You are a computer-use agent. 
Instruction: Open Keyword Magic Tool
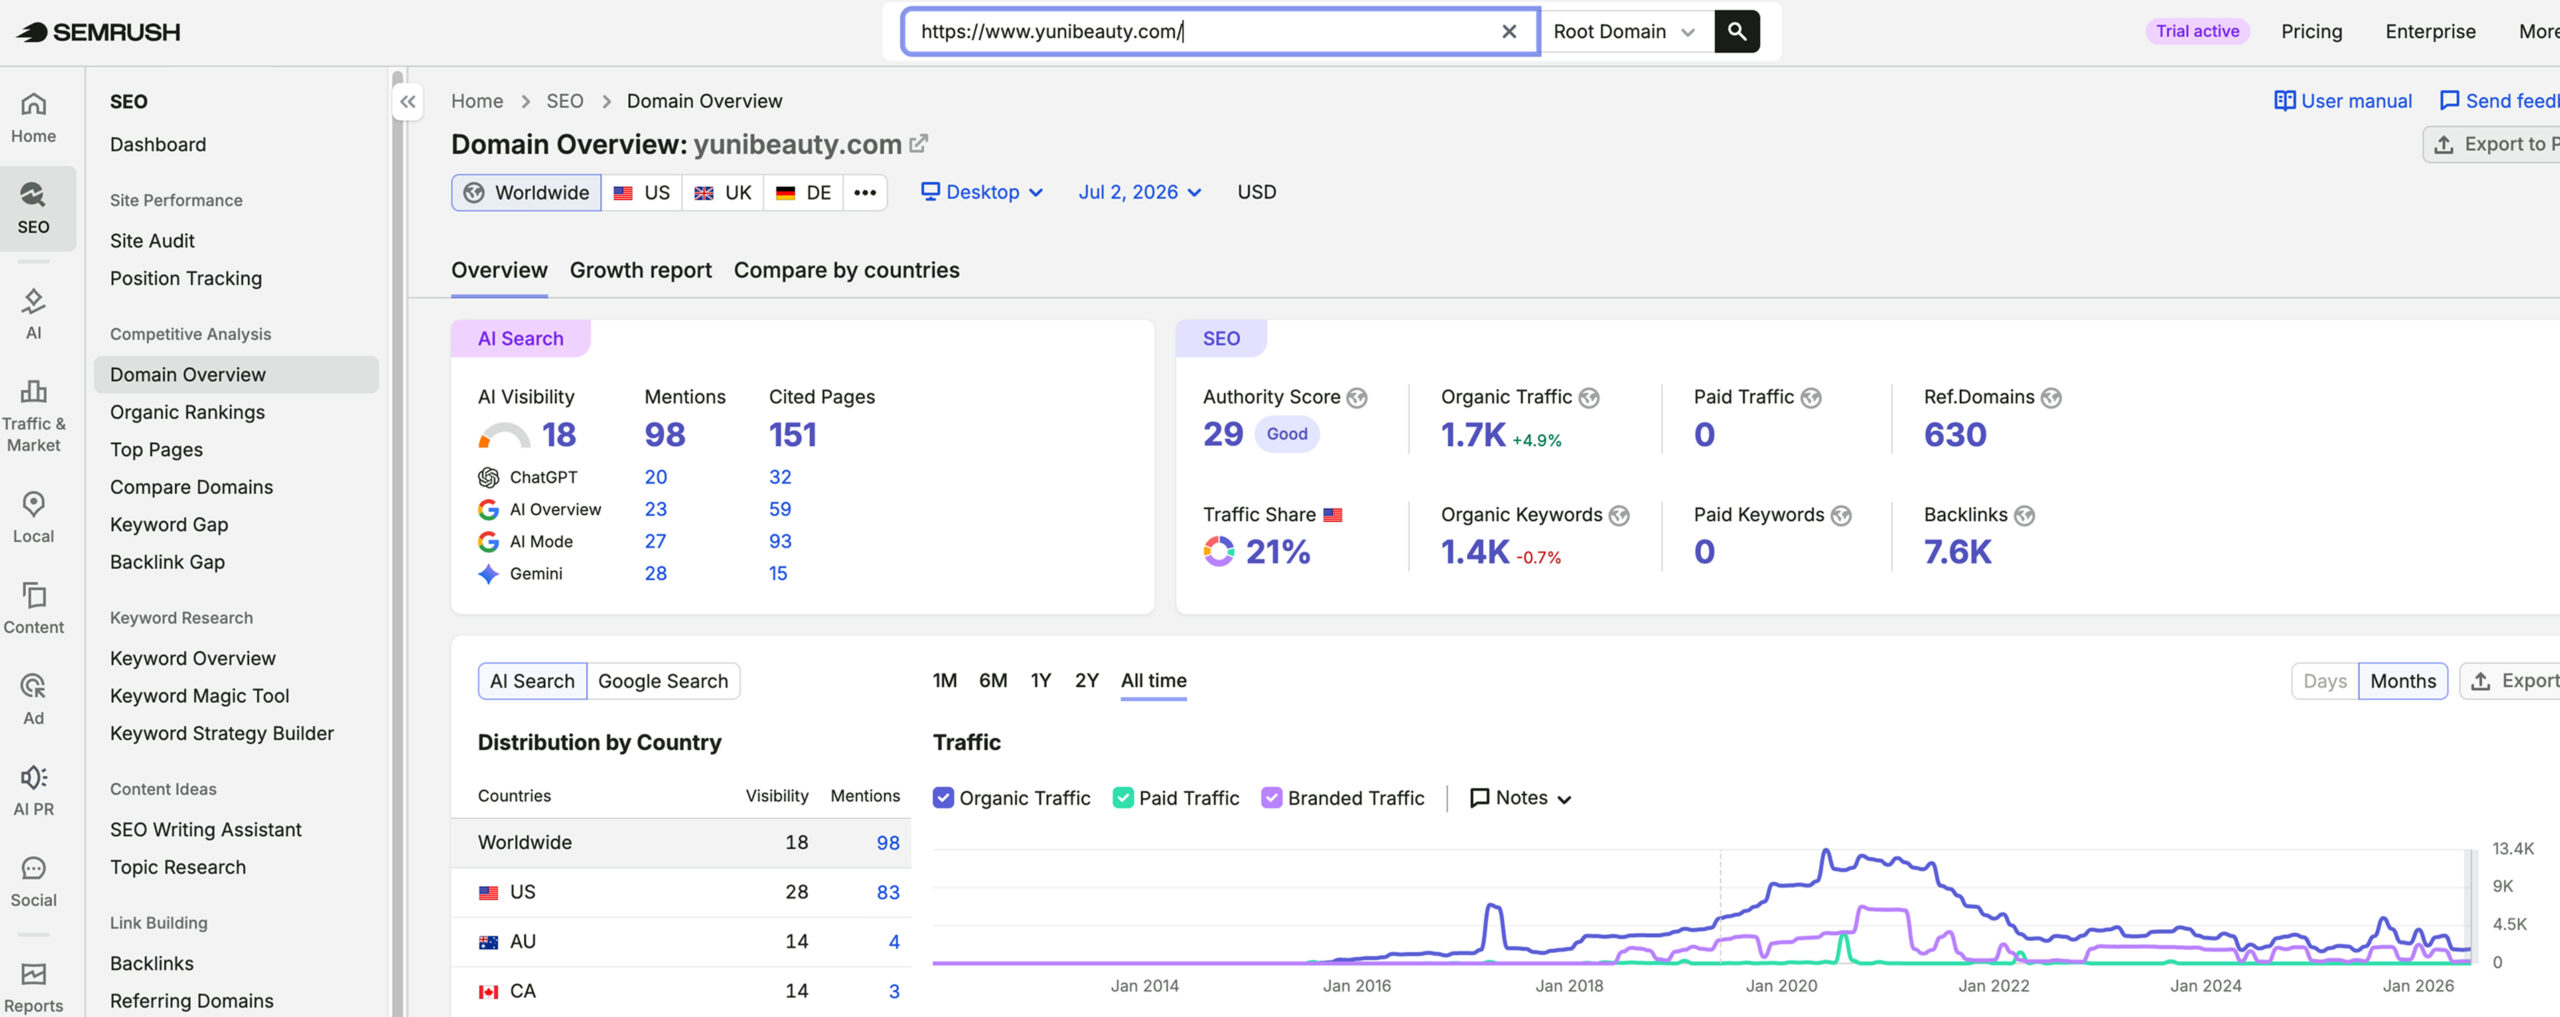[199, 696]
